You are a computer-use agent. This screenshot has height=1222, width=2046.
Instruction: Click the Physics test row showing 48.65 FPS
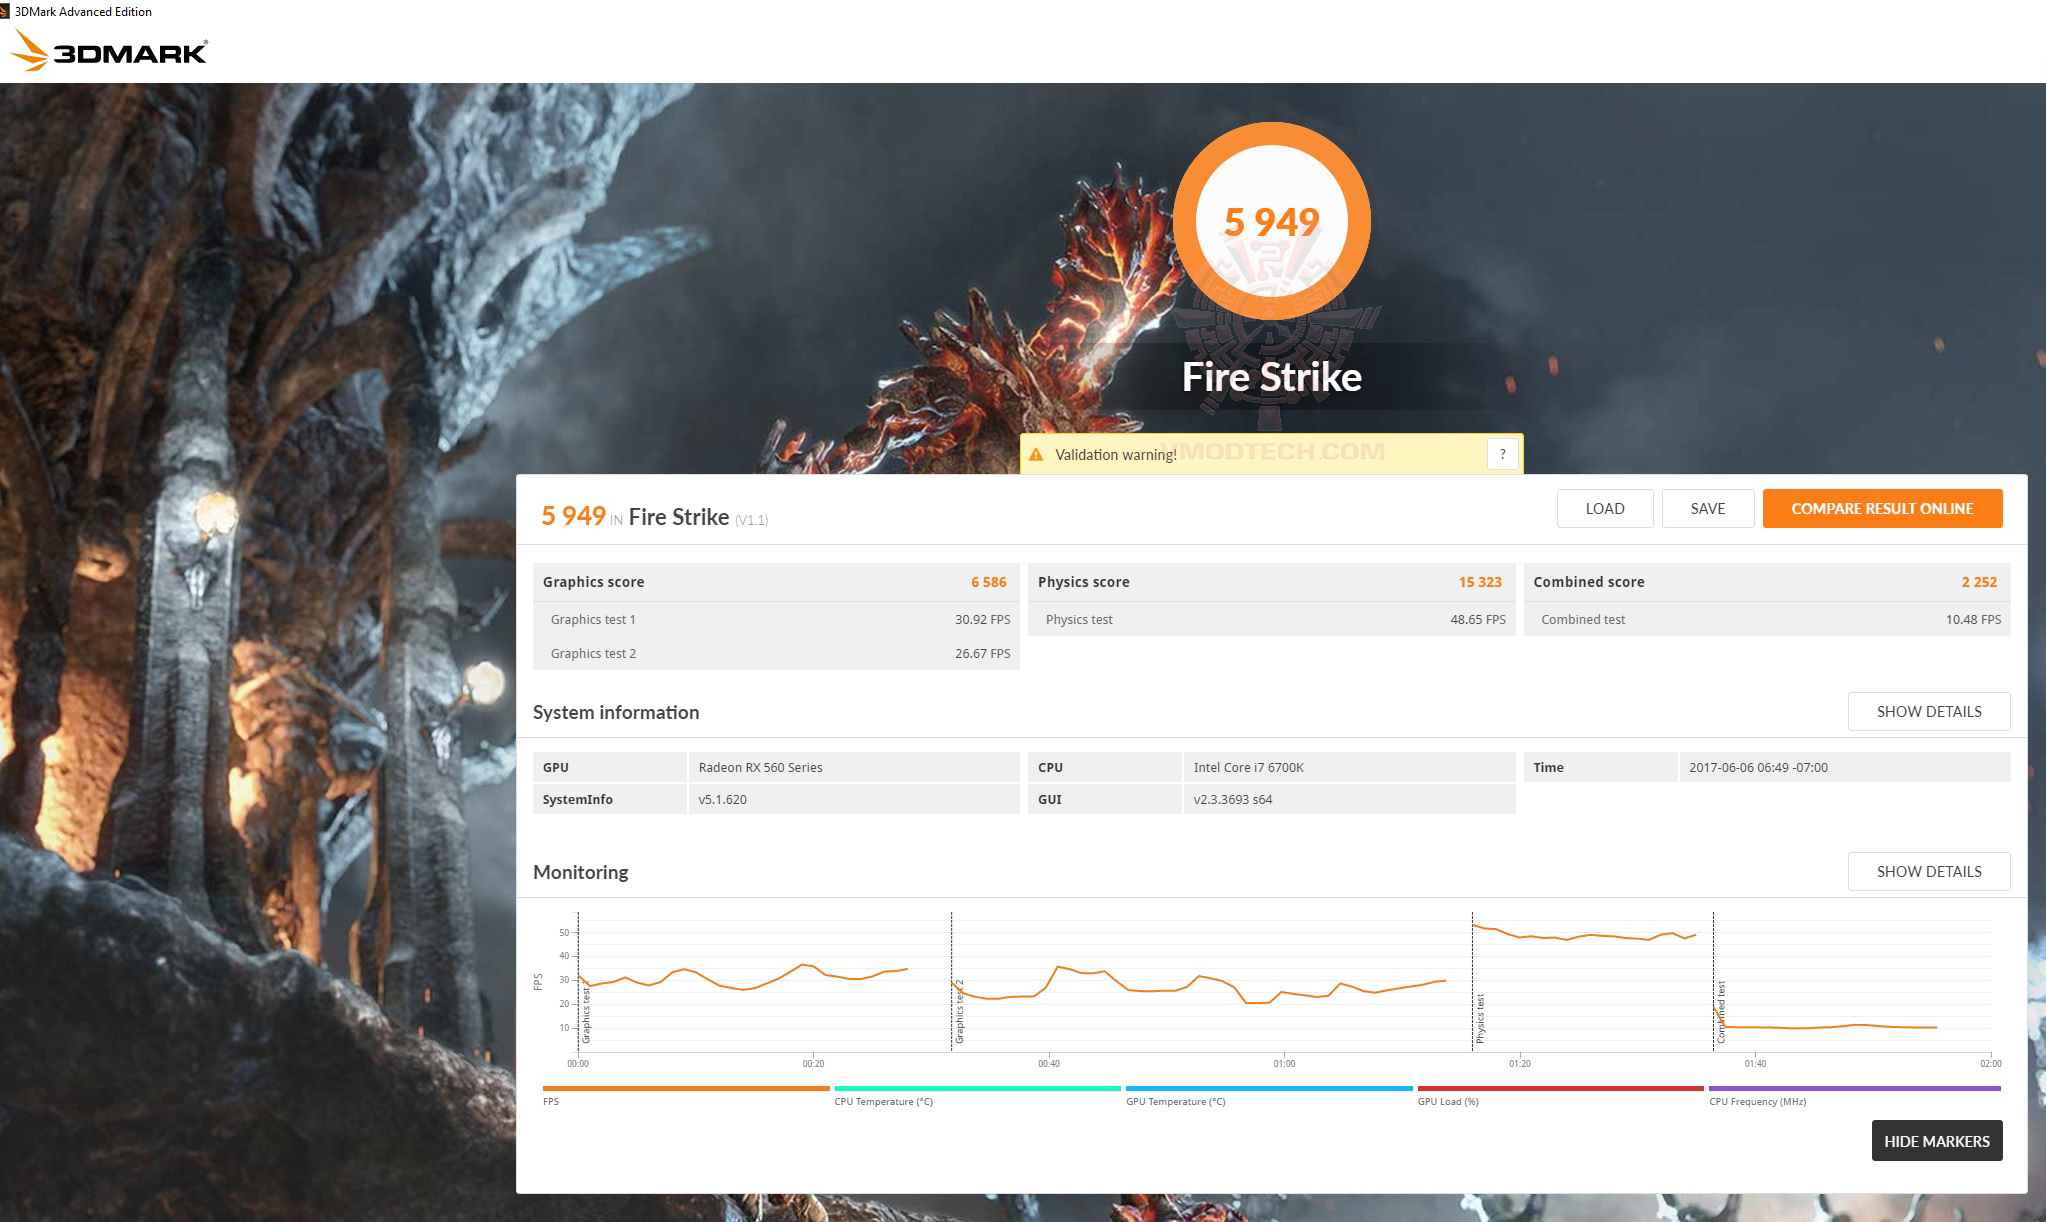pyautogui.click(x=1270, y=619)
